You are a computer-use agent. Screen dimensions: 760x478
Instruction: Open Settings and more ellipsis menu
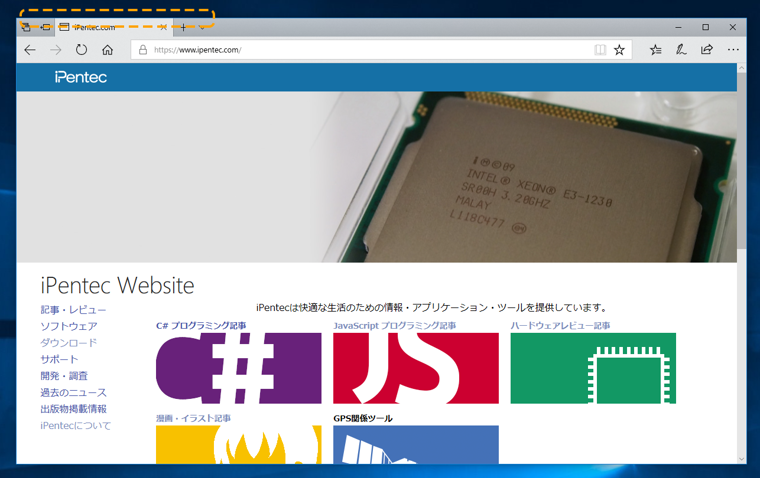pyautogui.click(x=733, y=49)
